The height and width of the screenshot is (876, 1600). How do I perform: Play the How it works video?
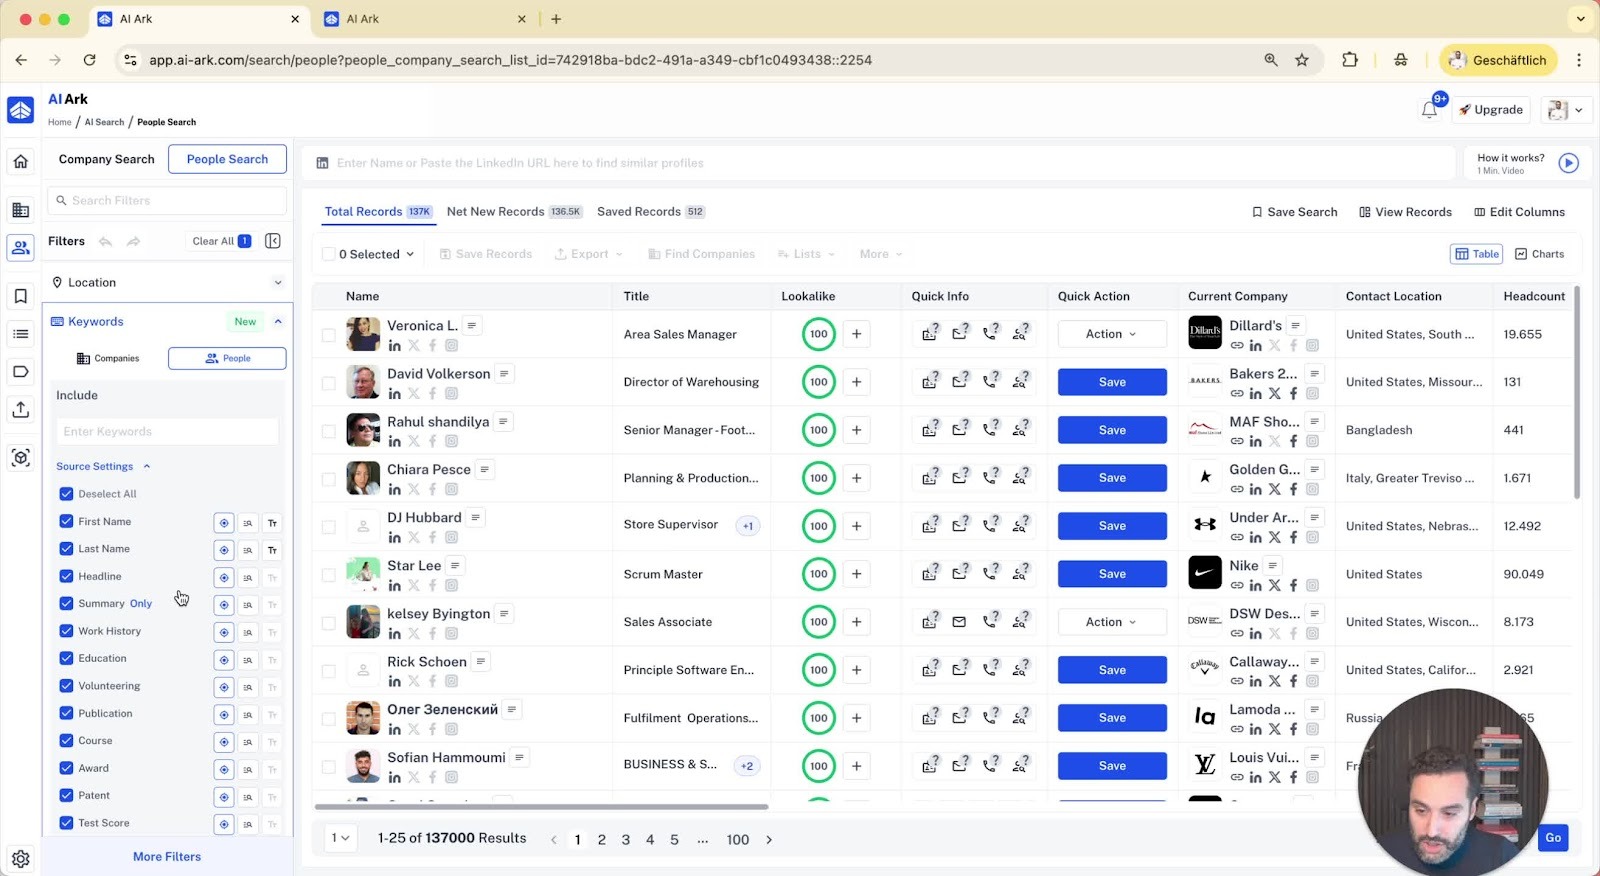[1568, 163]
